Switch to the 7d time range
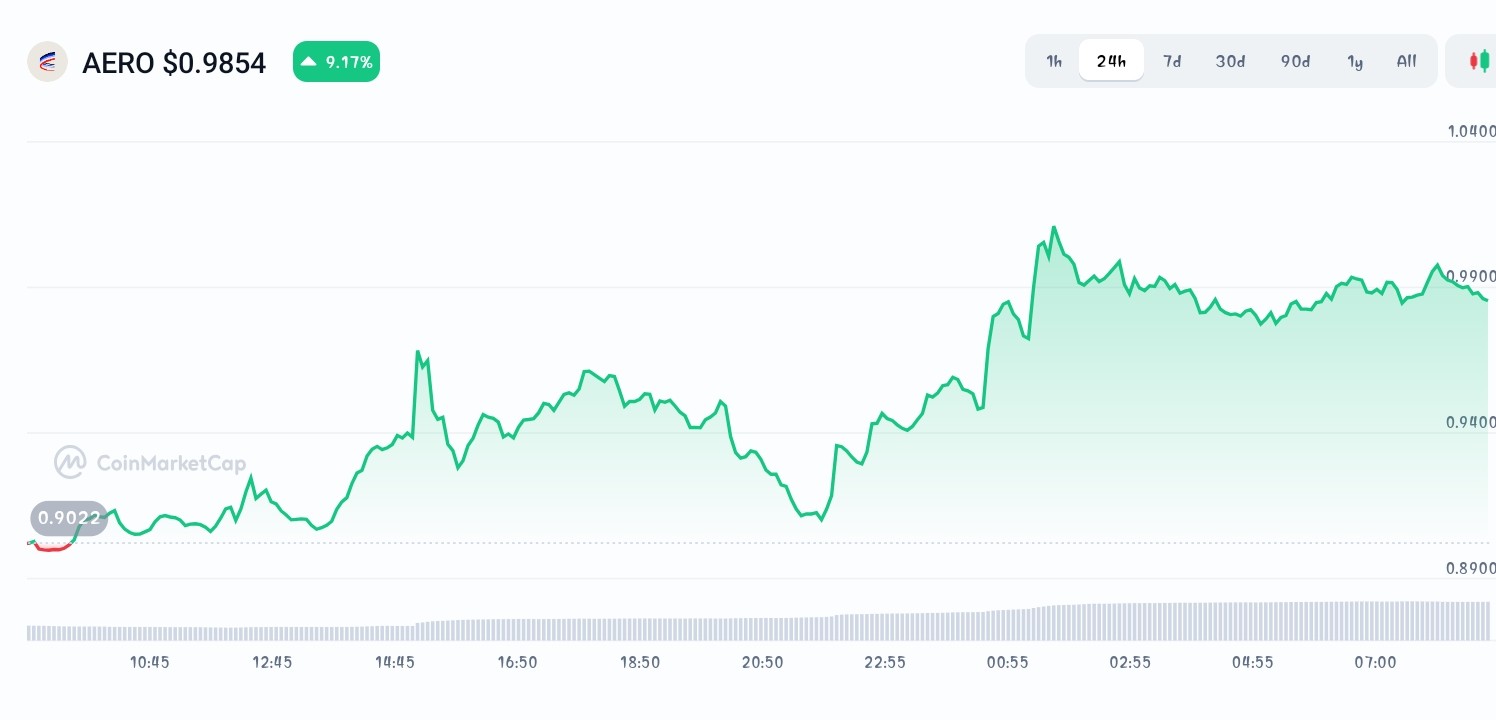Viewport: 1496px width, 720px height. click(1172, 61)
